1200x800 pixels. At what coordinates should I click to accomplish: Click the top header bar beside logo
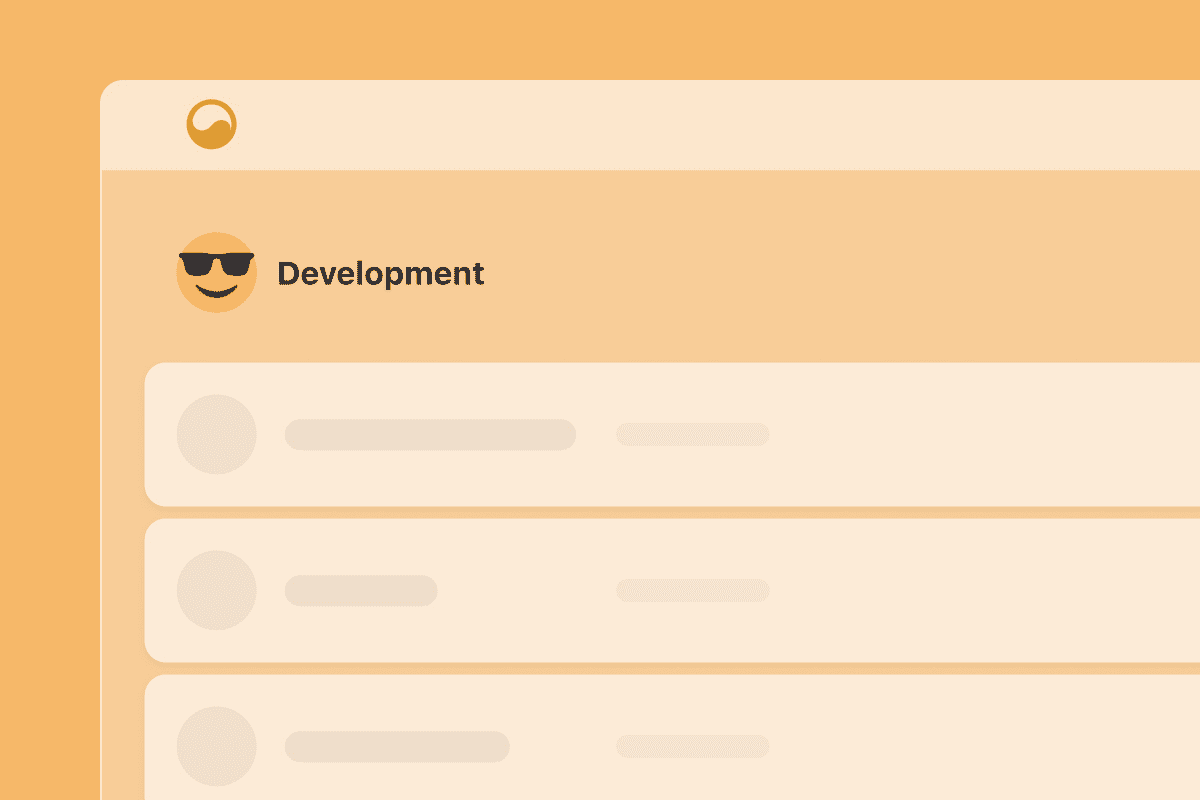[700, 125]
